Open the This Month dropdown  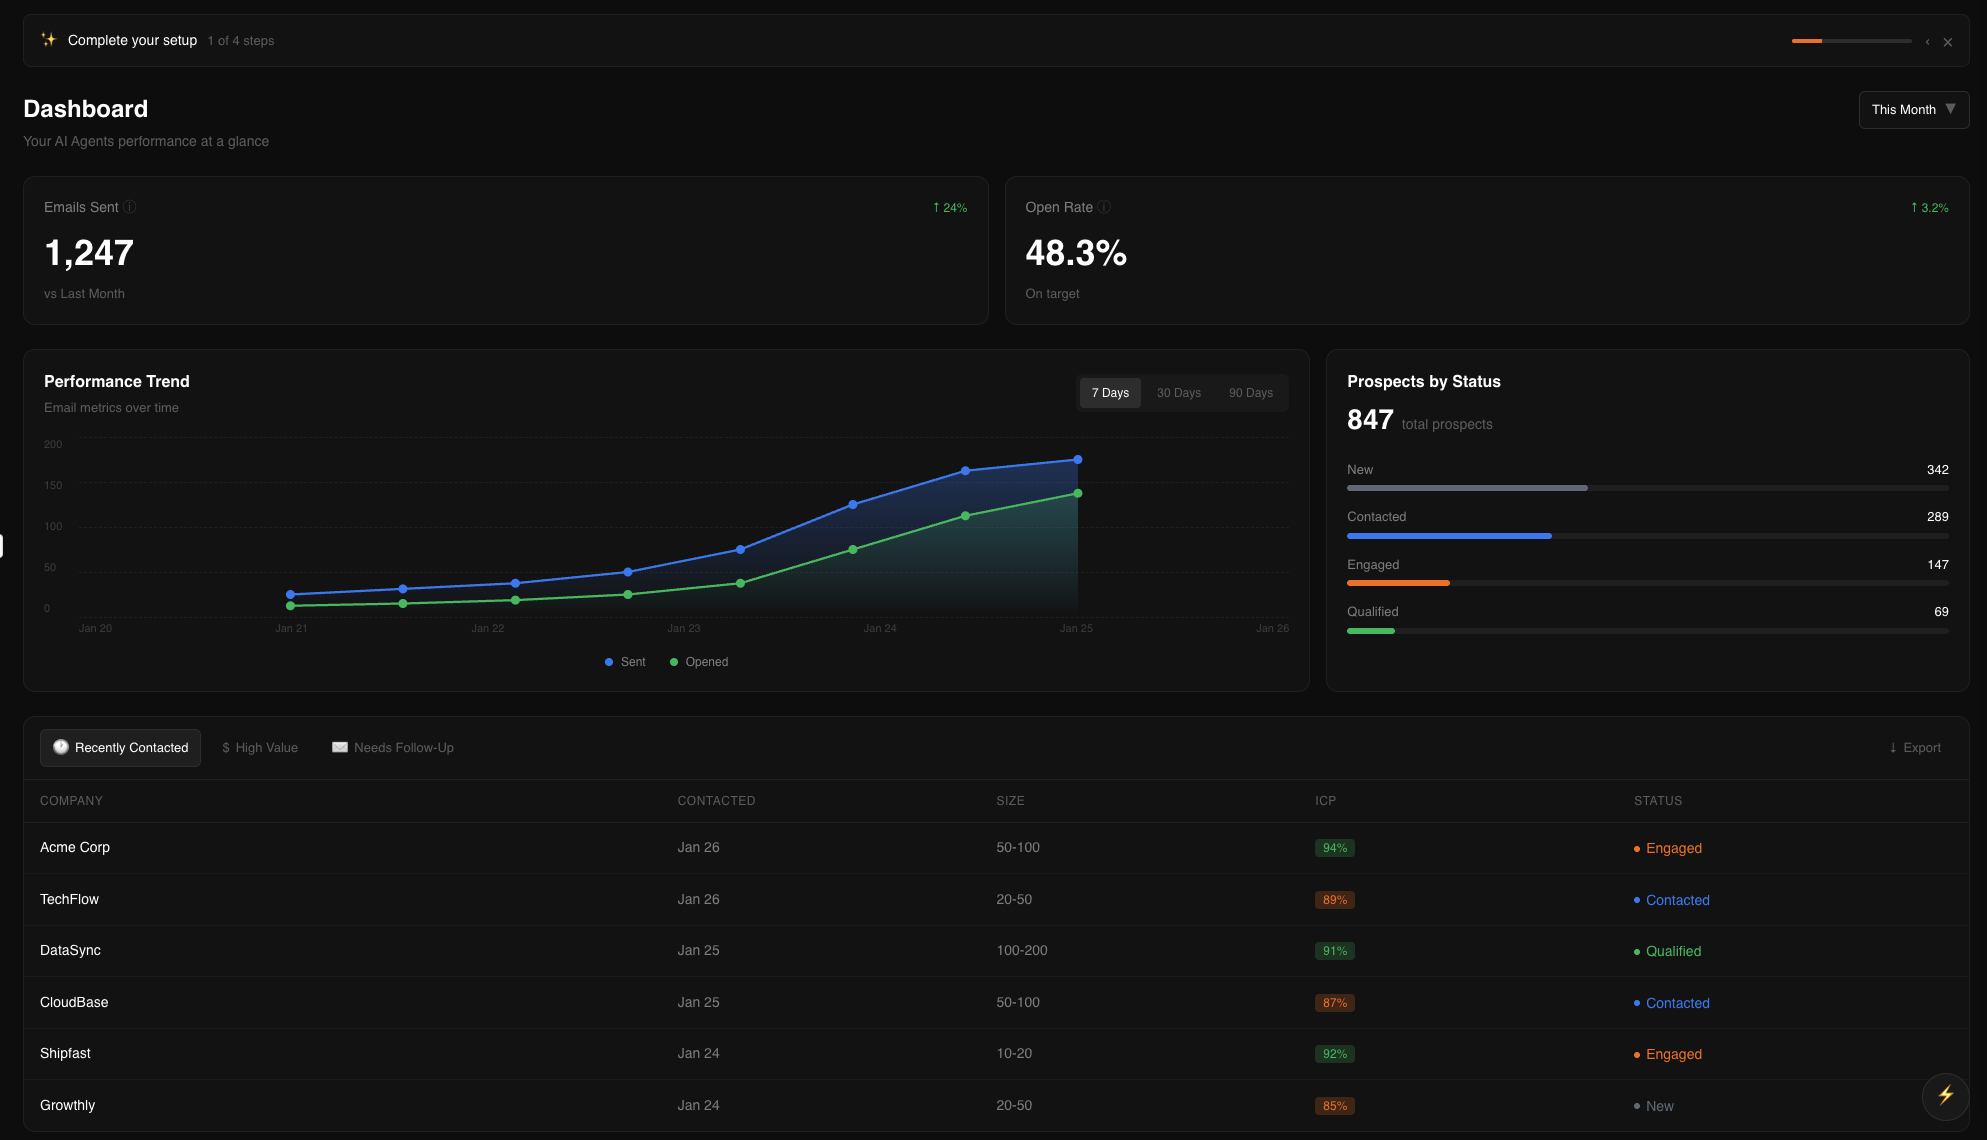tap(1913, 110)
